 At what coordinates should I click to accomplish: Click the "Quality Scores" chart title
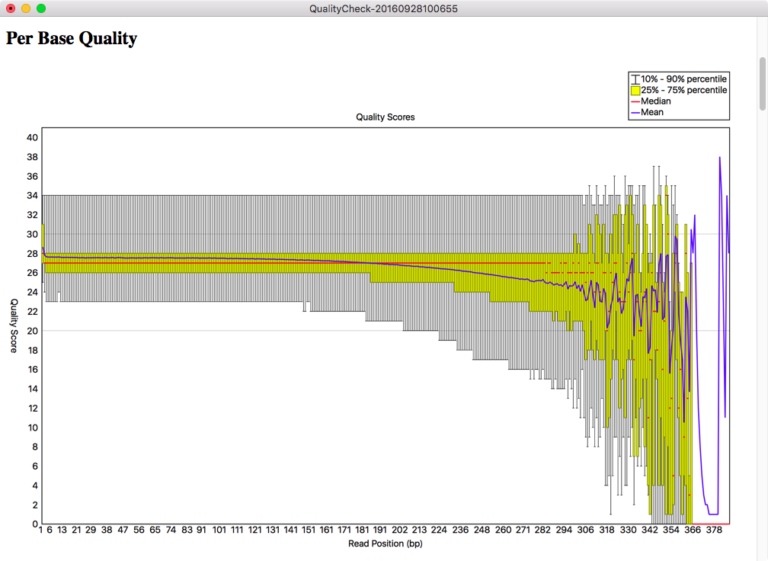pos(385,117)
